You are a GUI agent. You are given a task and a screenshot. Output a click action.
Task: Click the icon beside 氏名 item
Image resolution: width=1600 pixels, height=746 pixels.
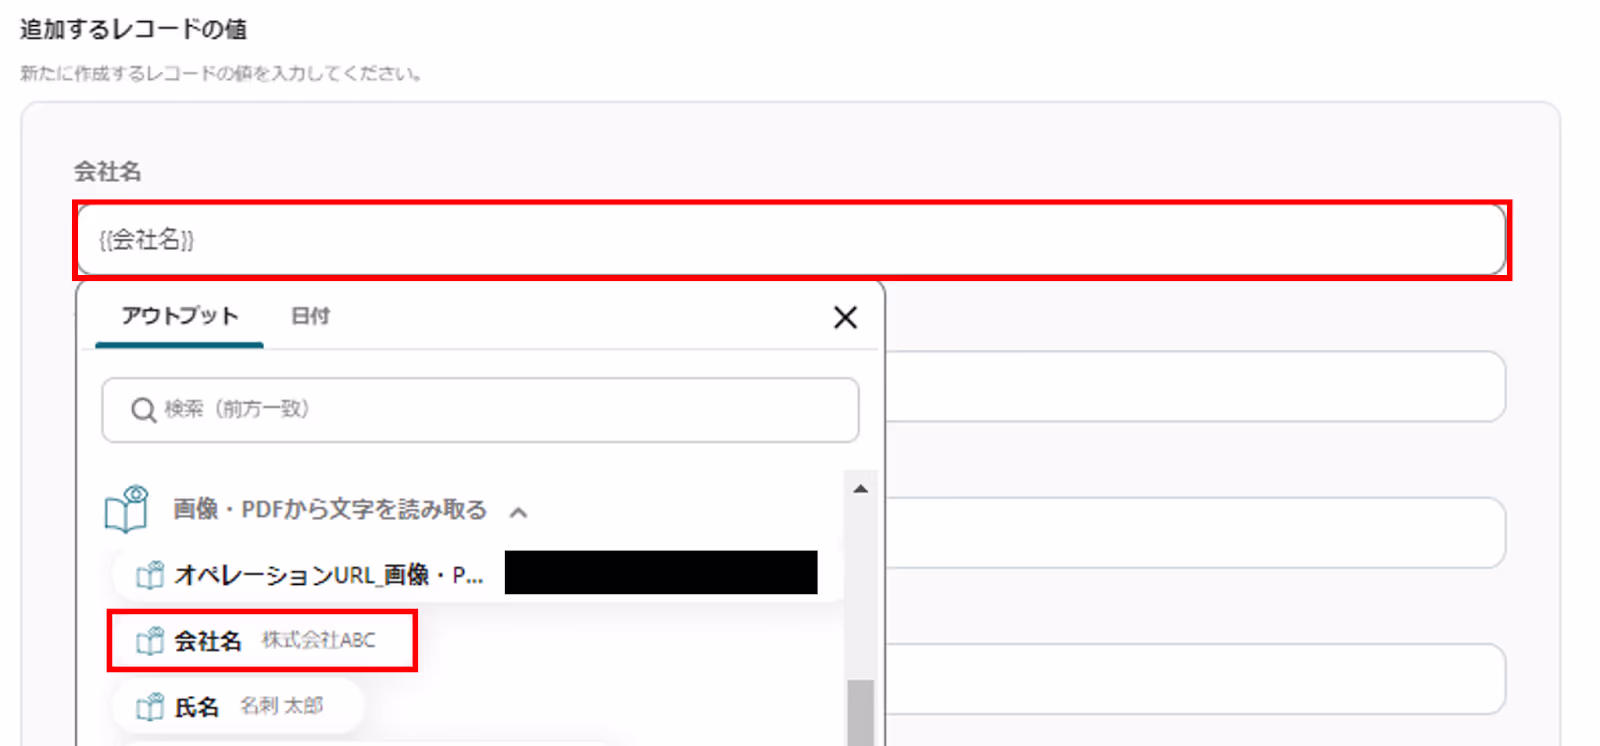[x=150, y=707]
